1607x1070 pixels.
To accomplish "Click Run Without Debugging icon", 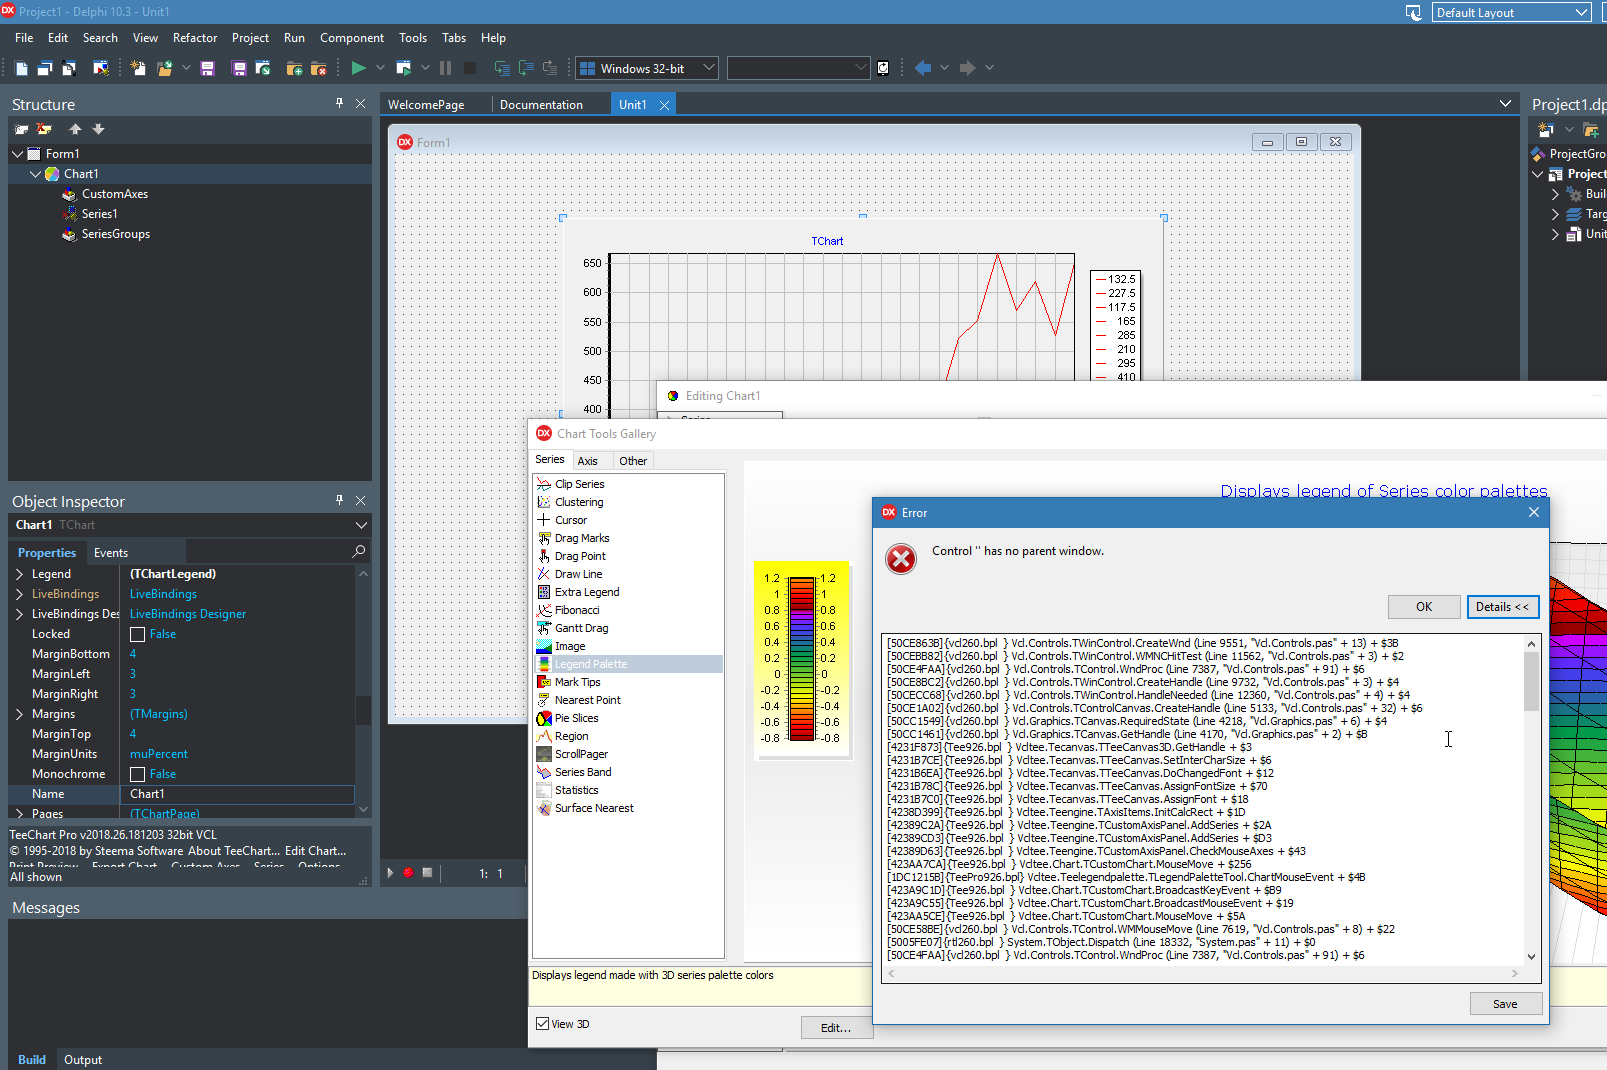I will 404,68.
